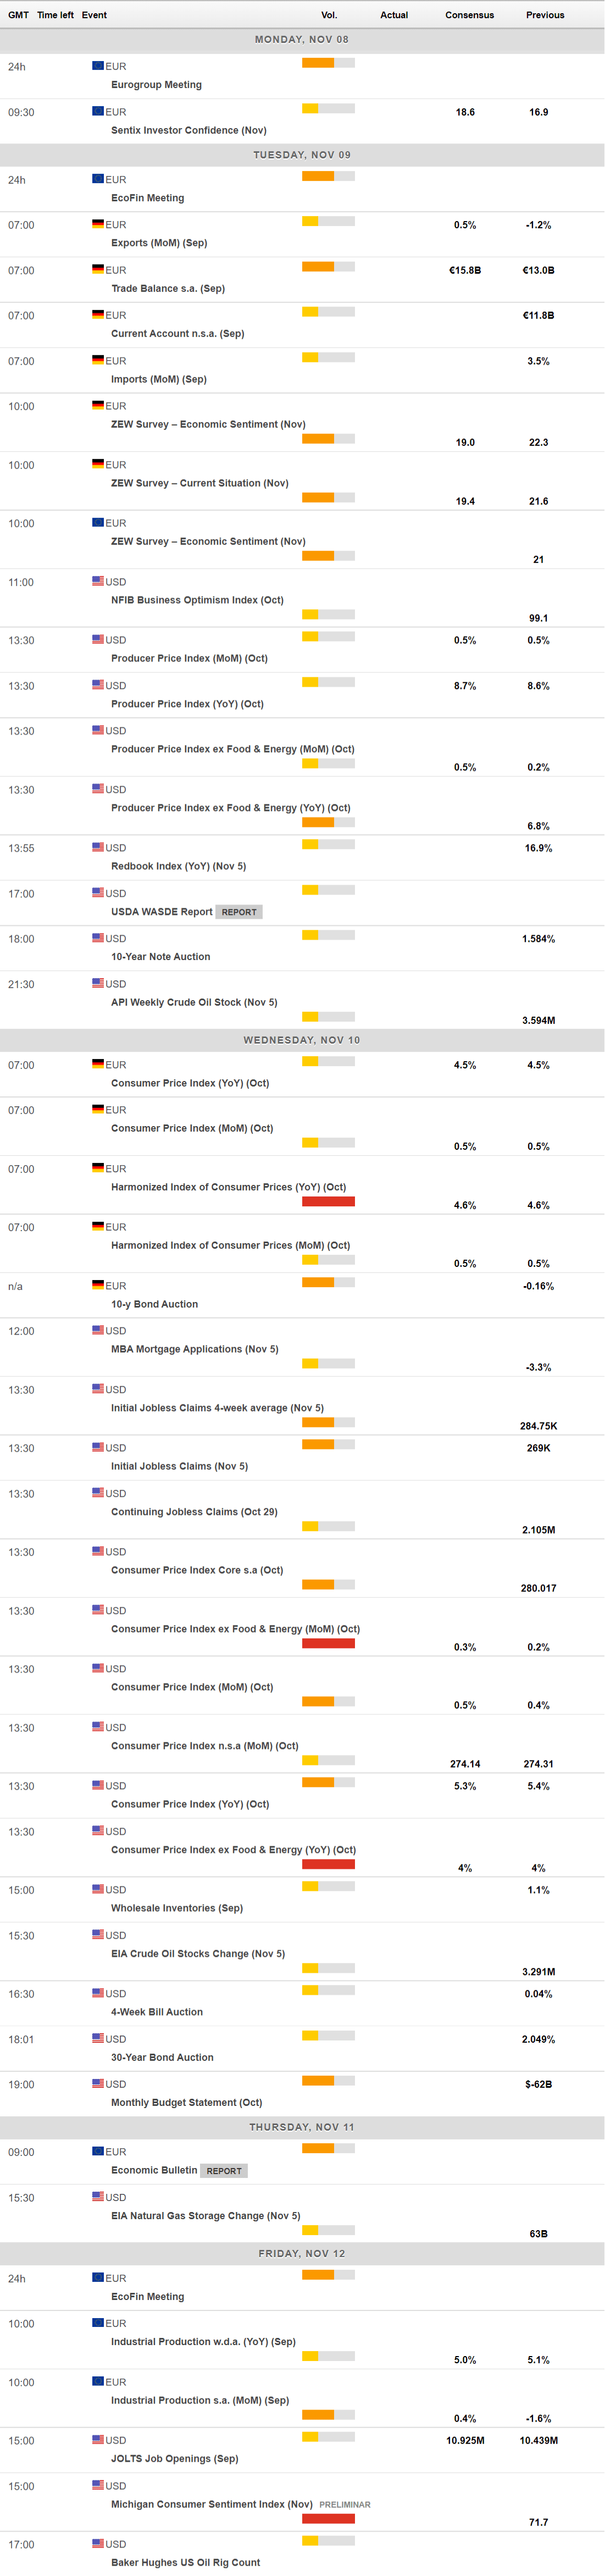The image size is (605, 2576).
Task: Click the REPORT badge next to Economic Bulletin
Action: click(x=224, y=2171)
